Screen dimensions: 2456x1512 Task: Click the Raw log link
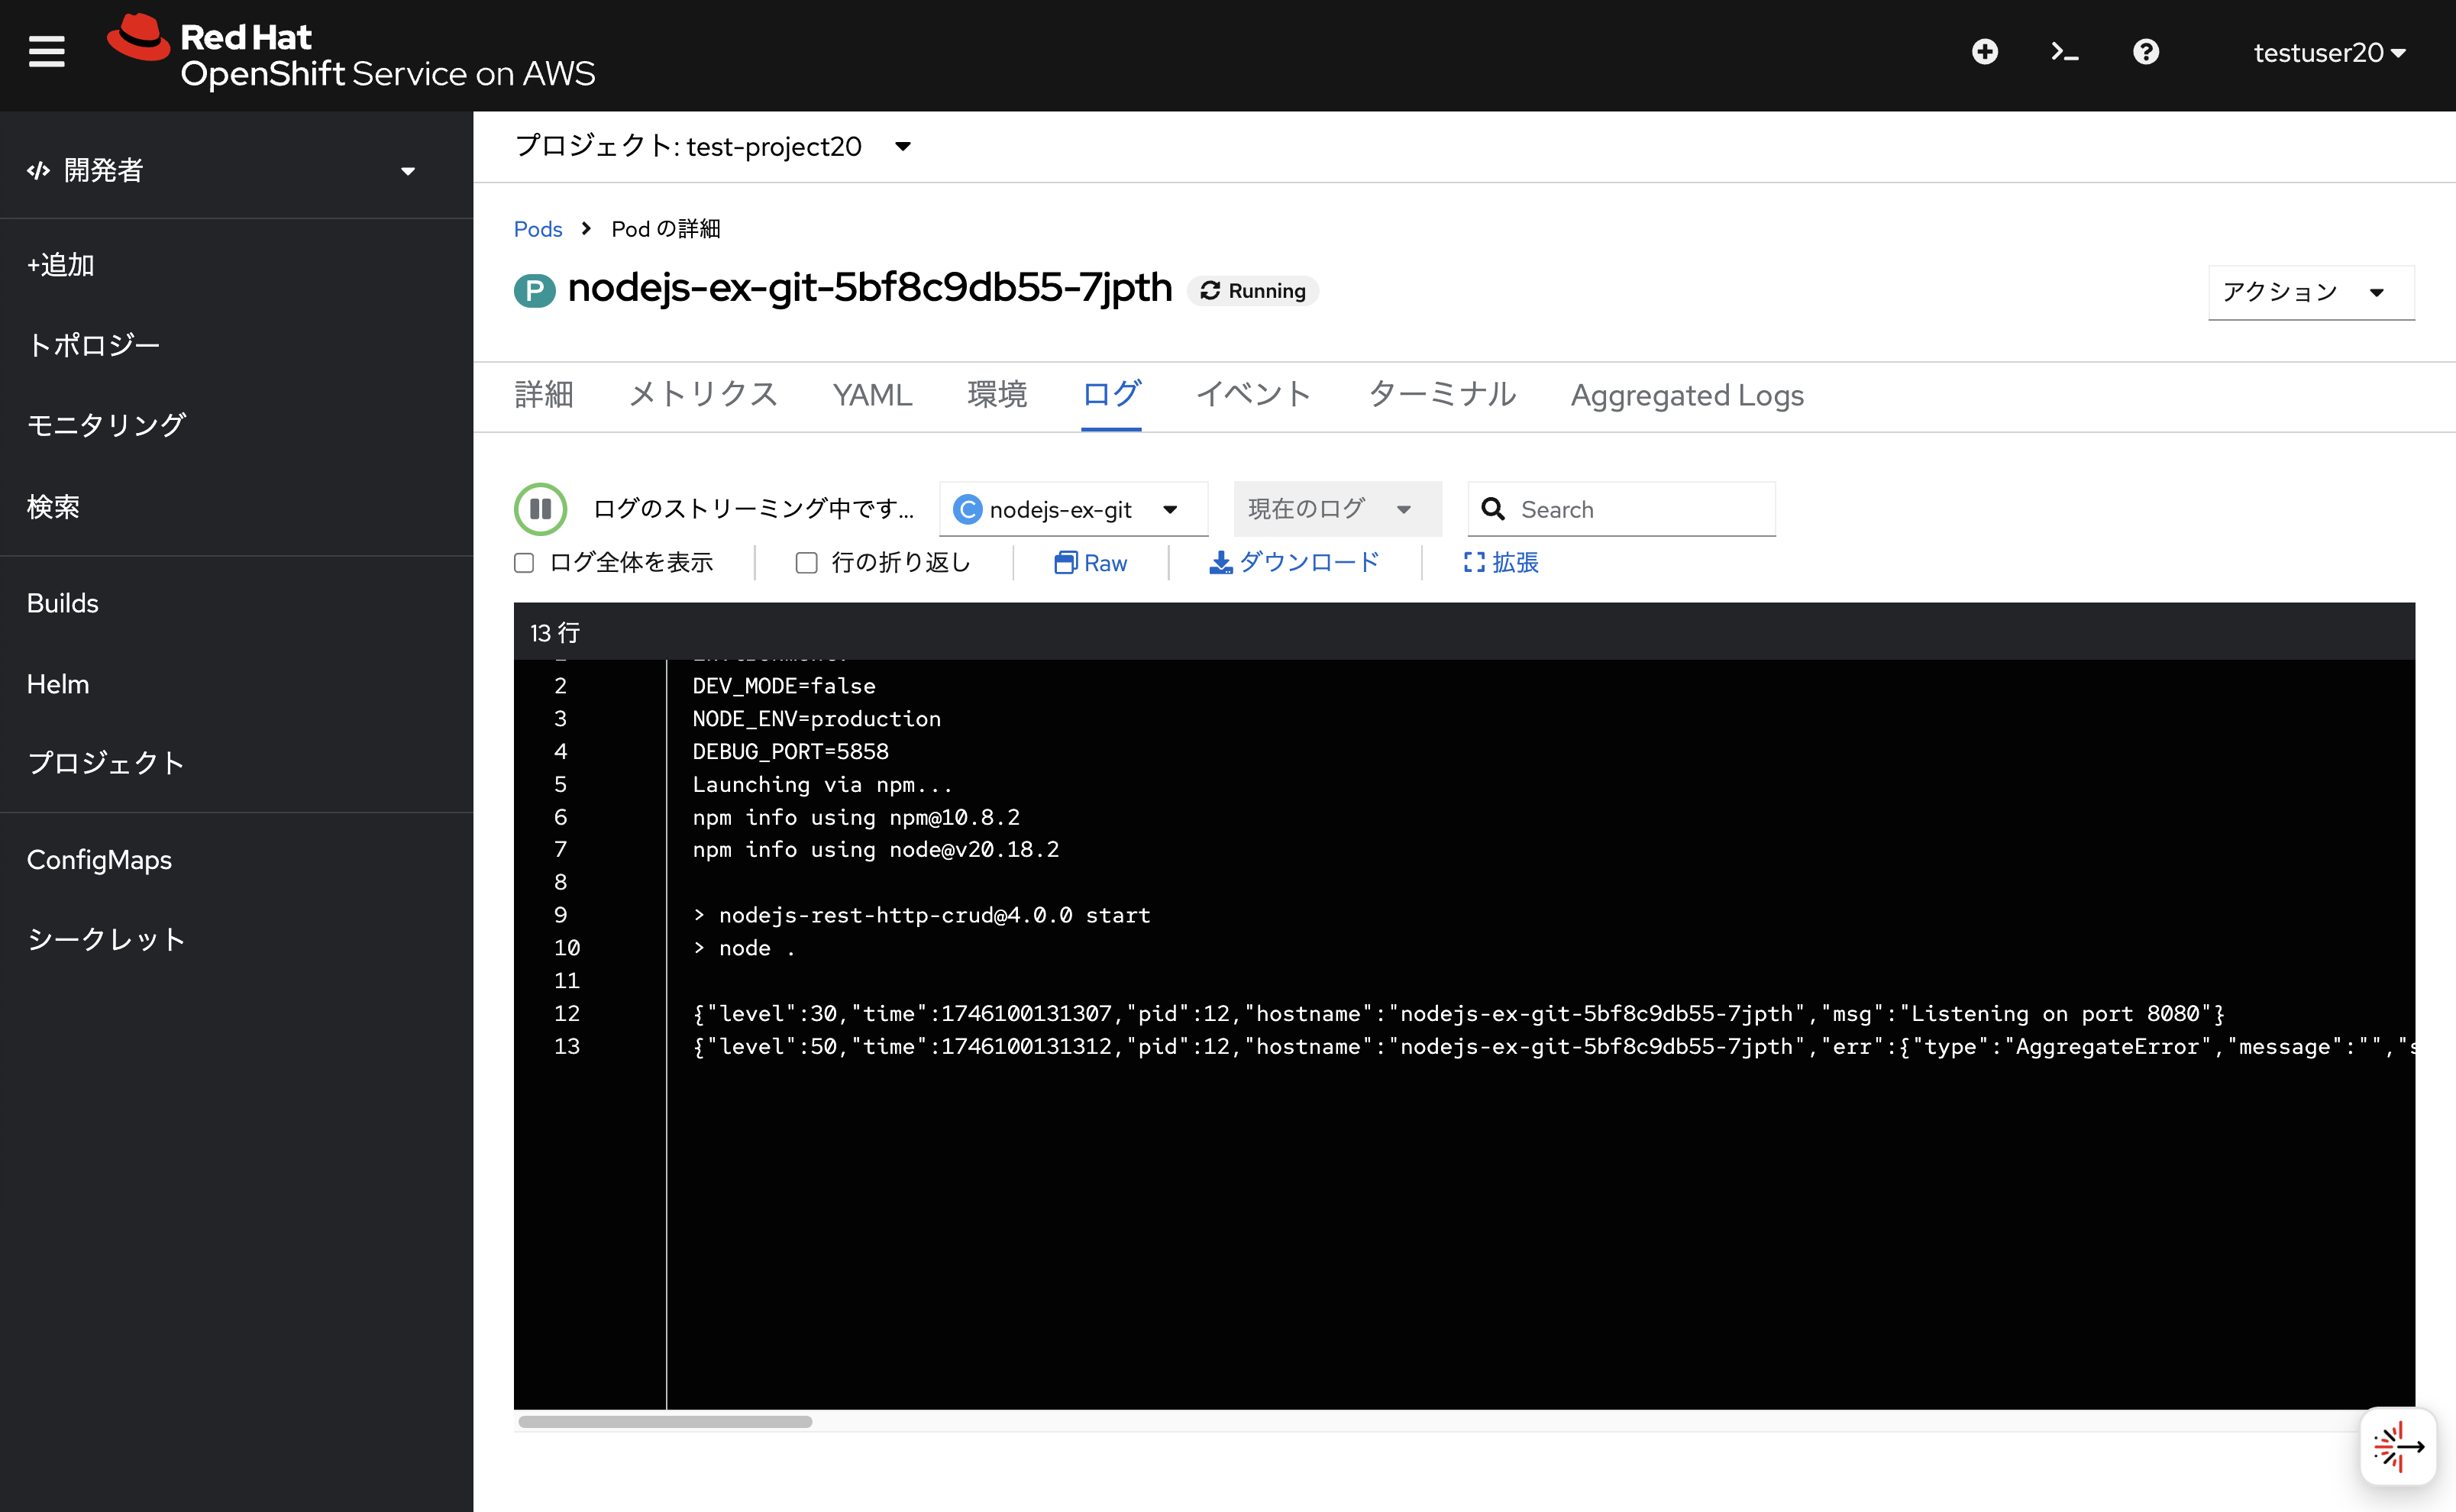[x=1091, y=563]
